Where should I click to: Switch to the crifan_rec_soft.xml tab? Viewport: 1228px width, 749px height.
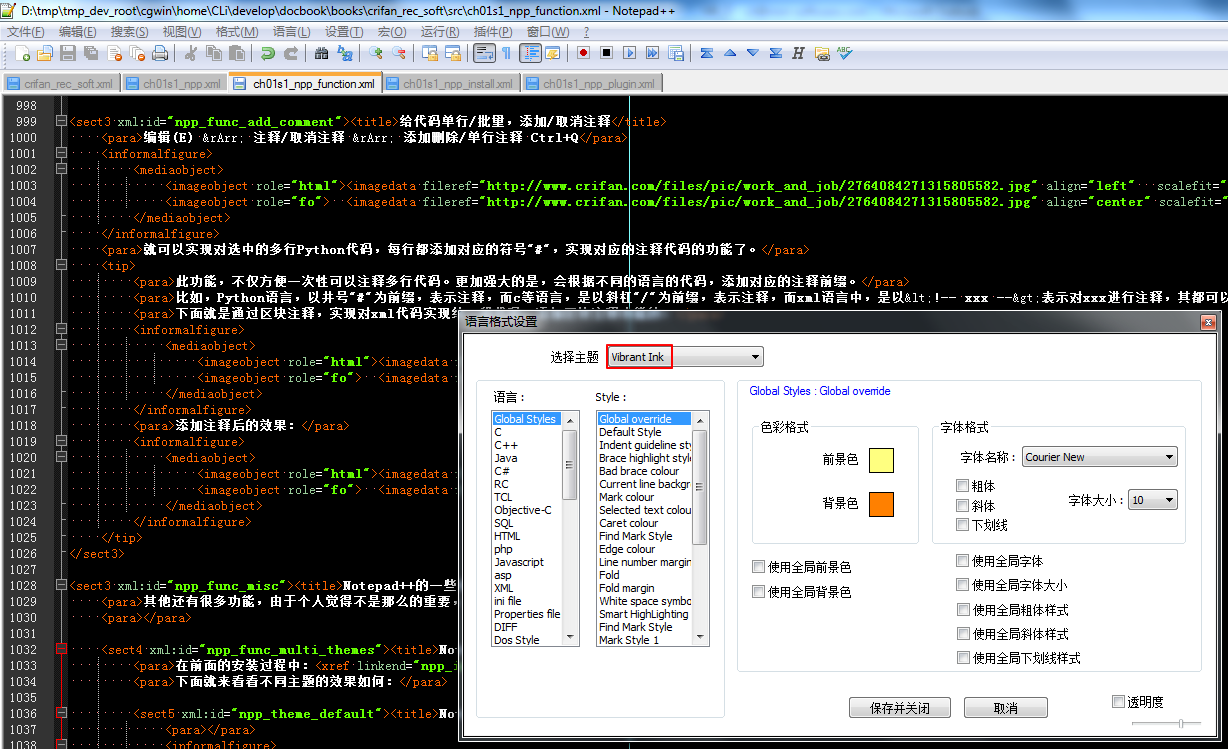(x=60, y=83)
